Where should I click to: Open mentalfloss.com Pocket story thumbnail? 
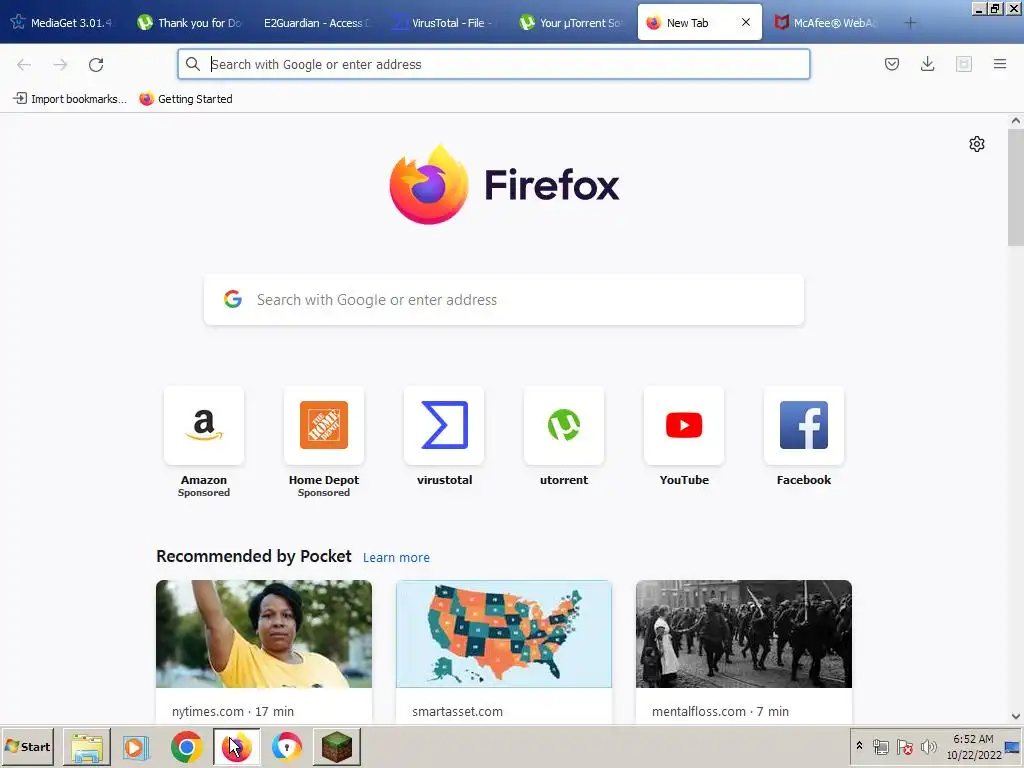[744, 633]
